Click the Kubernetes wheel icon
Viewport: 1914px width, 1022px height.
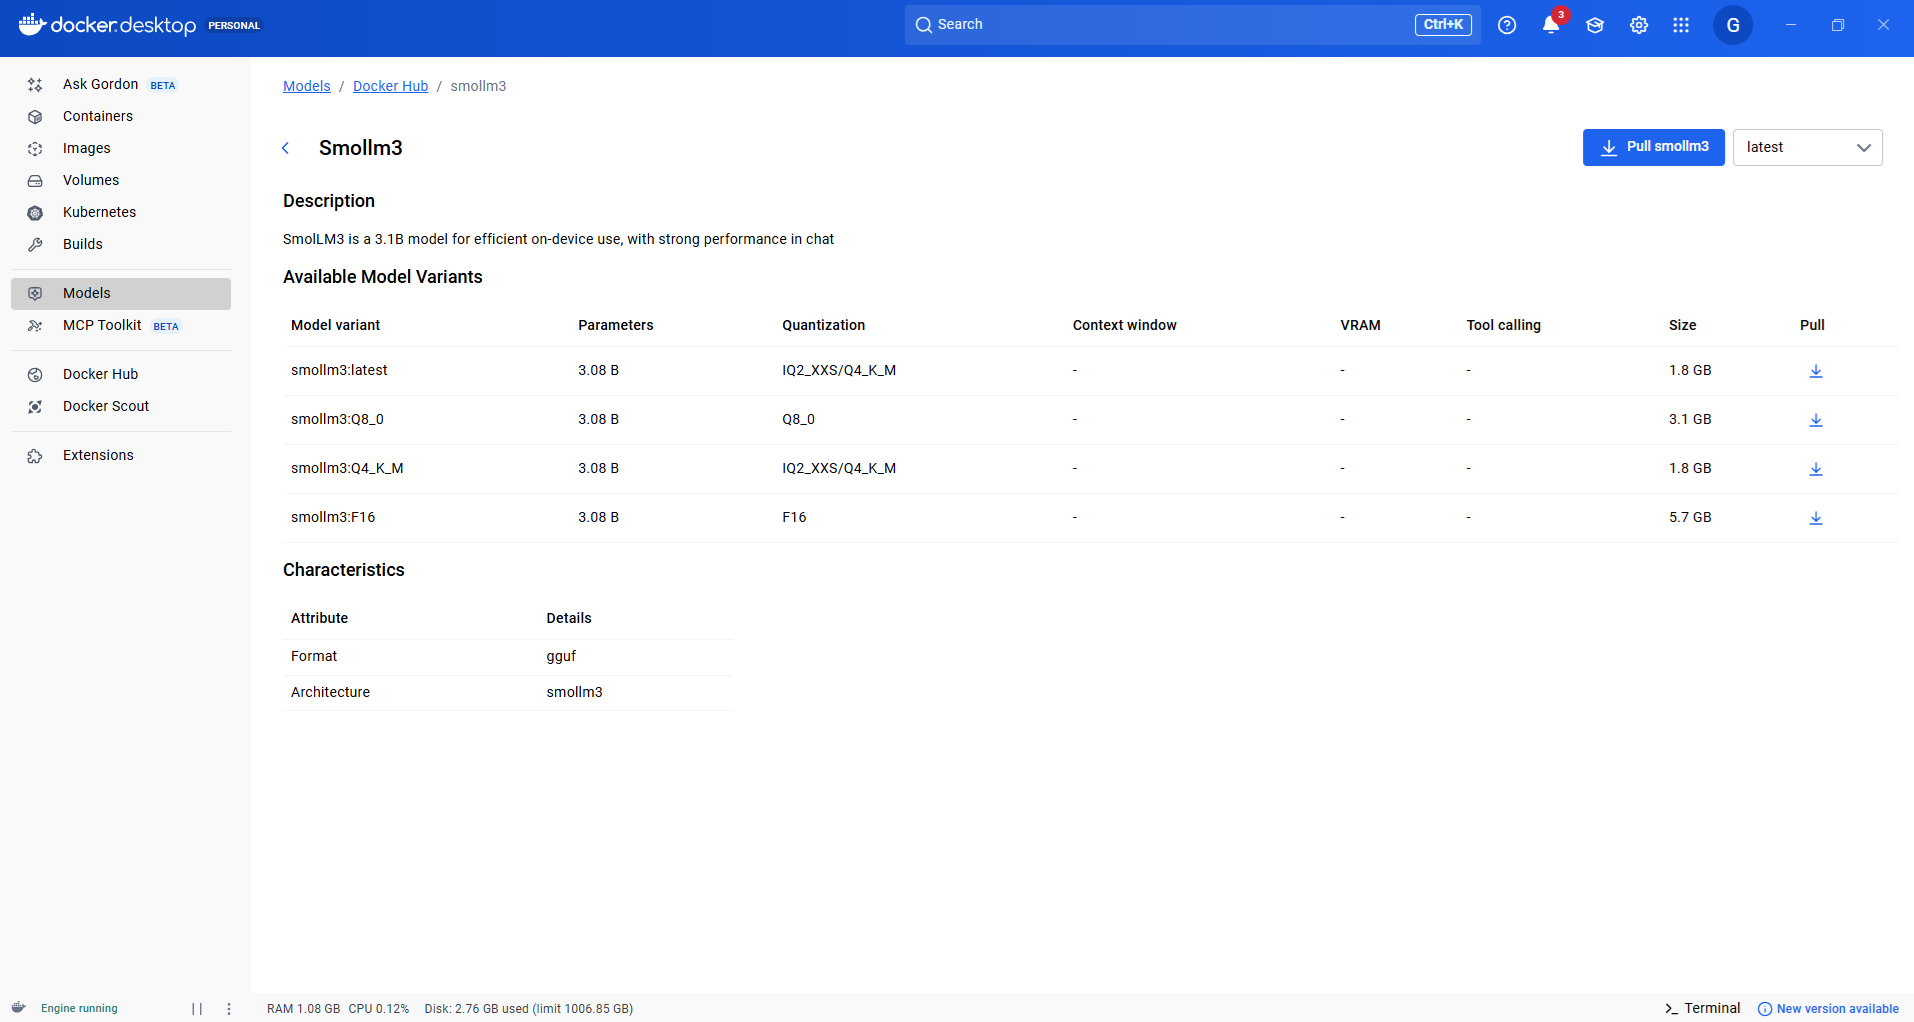[x=35, y=213]
